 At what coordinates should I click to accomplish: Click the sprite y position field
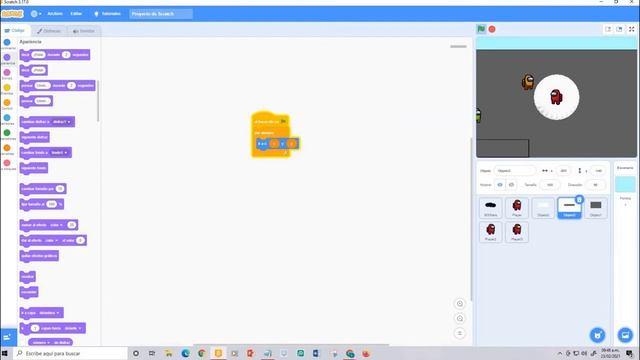tap(598, 171)
